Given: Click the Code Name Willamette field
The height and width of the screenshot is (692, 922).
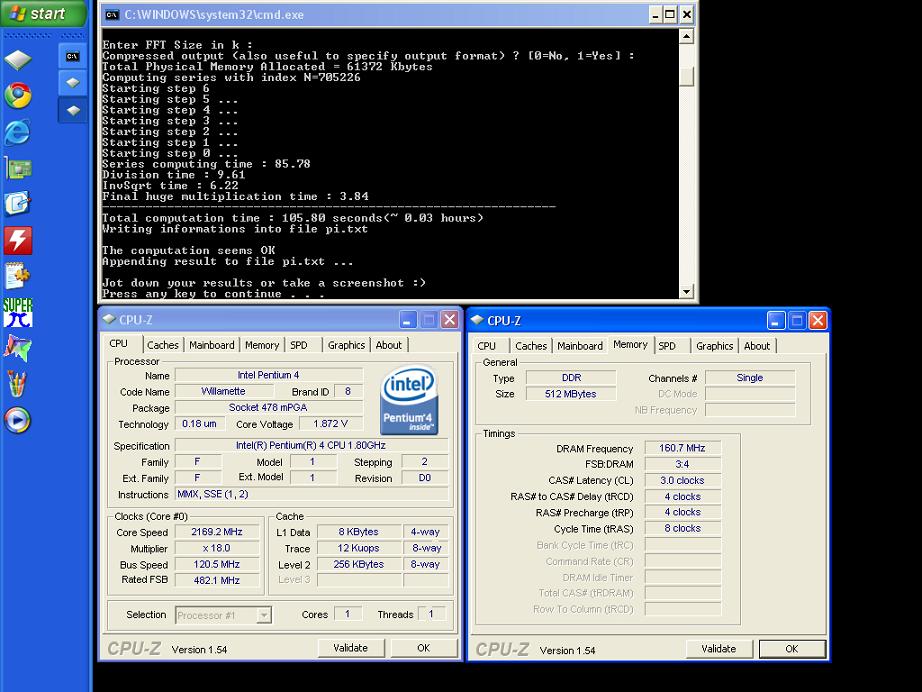Looking at the screenshot, I should point(224,391).
